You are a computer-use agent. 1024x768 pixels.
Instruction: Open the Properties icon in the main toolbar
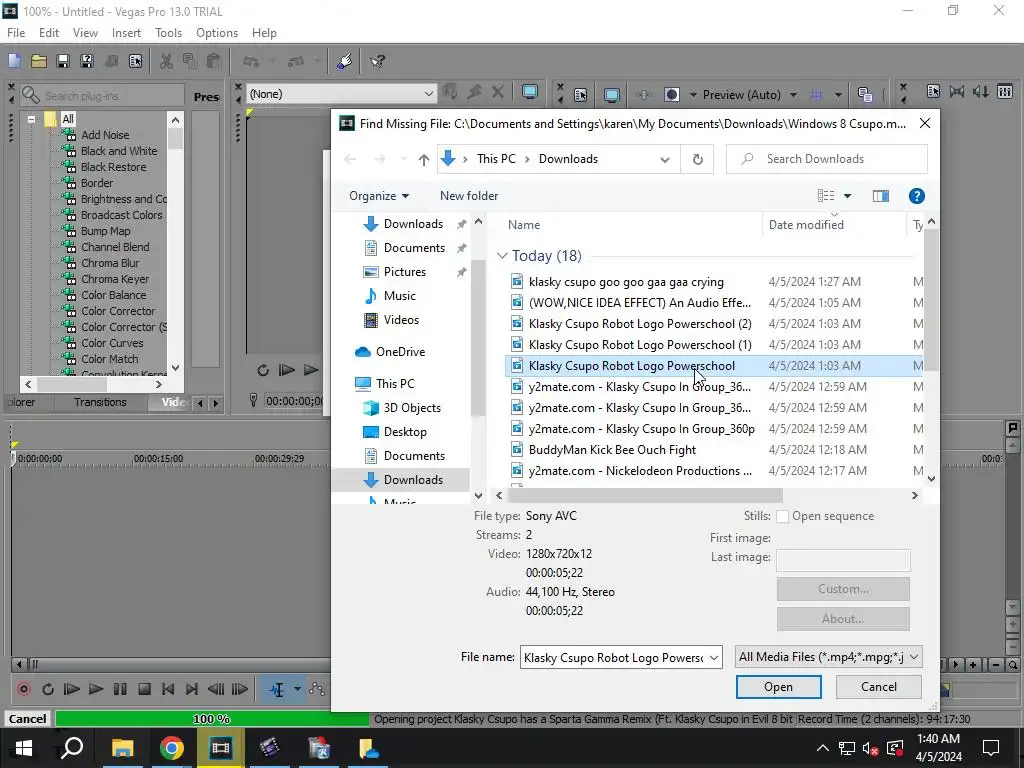135,61
